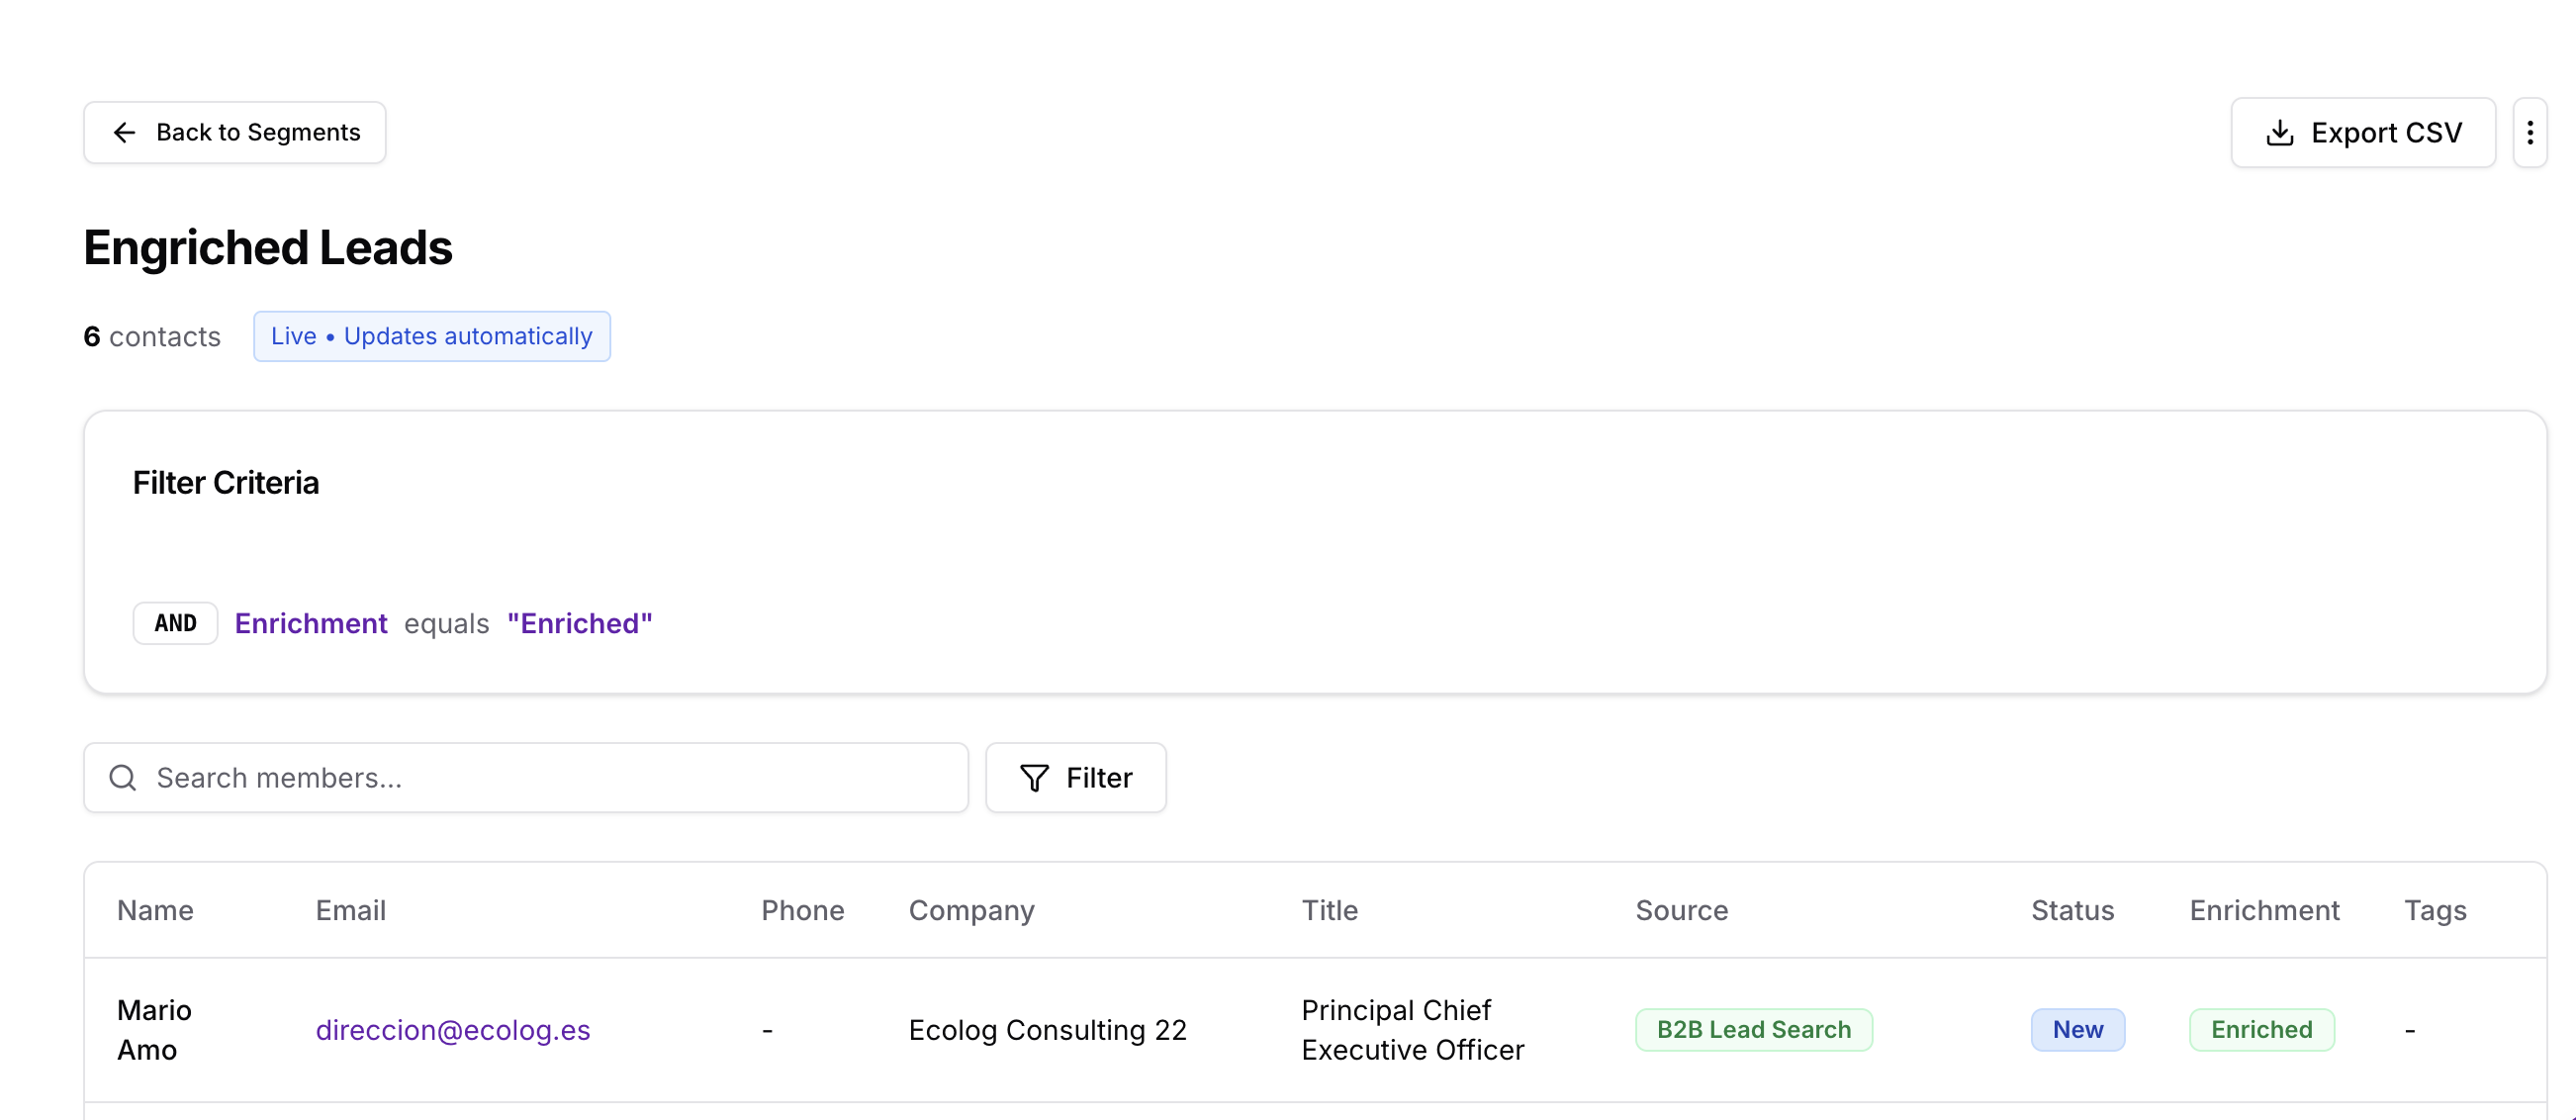The height and width of the screenshot is (1120, 2576).
Task: Click the New status badge
Action: tap(2077, 1030)
